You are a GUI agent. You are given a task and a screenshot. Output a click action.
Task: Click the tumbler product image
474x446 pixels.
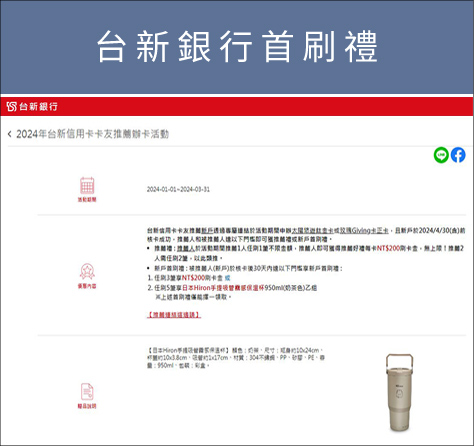coord(400,392)
